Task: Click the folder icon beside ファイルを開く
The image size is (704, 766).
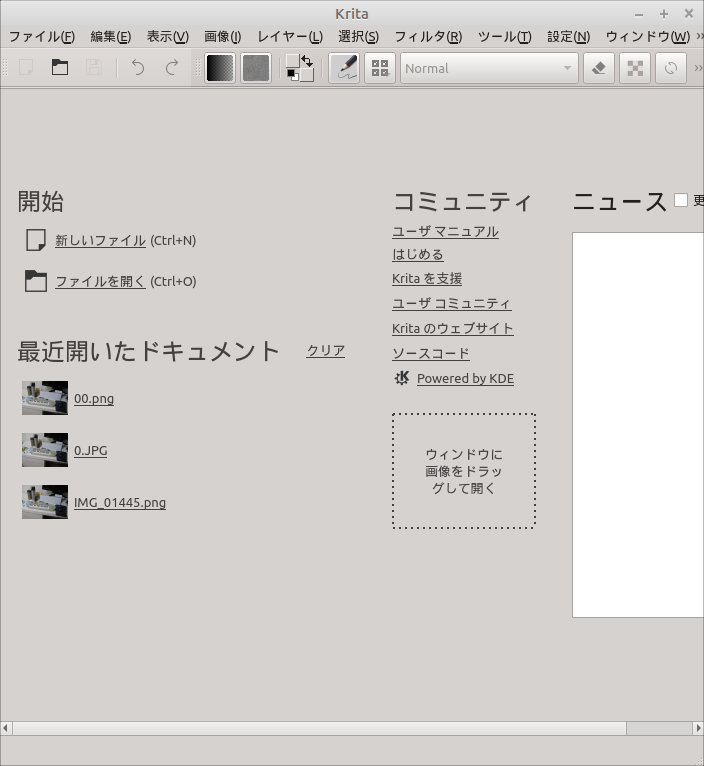Action: 36,281
